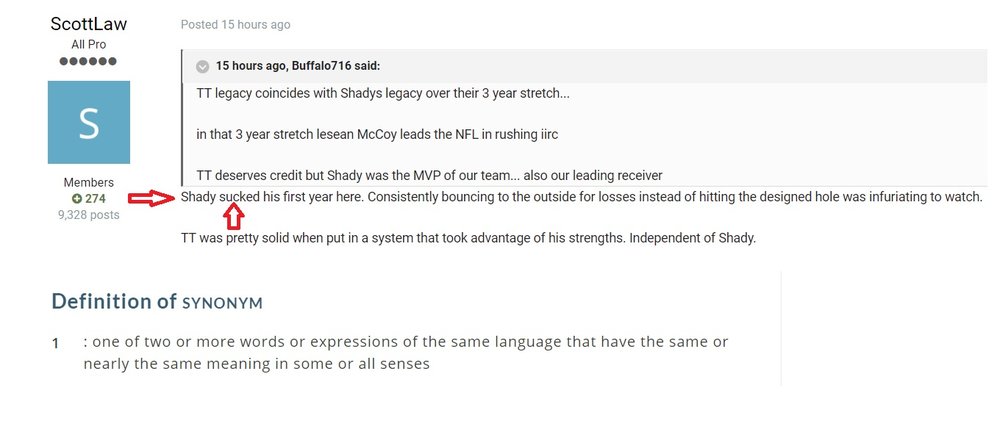The width and height of the screenshot is (1000, 421).
Task: Click the quoted line about MVP Shady
Action: (x=429, y=175)
